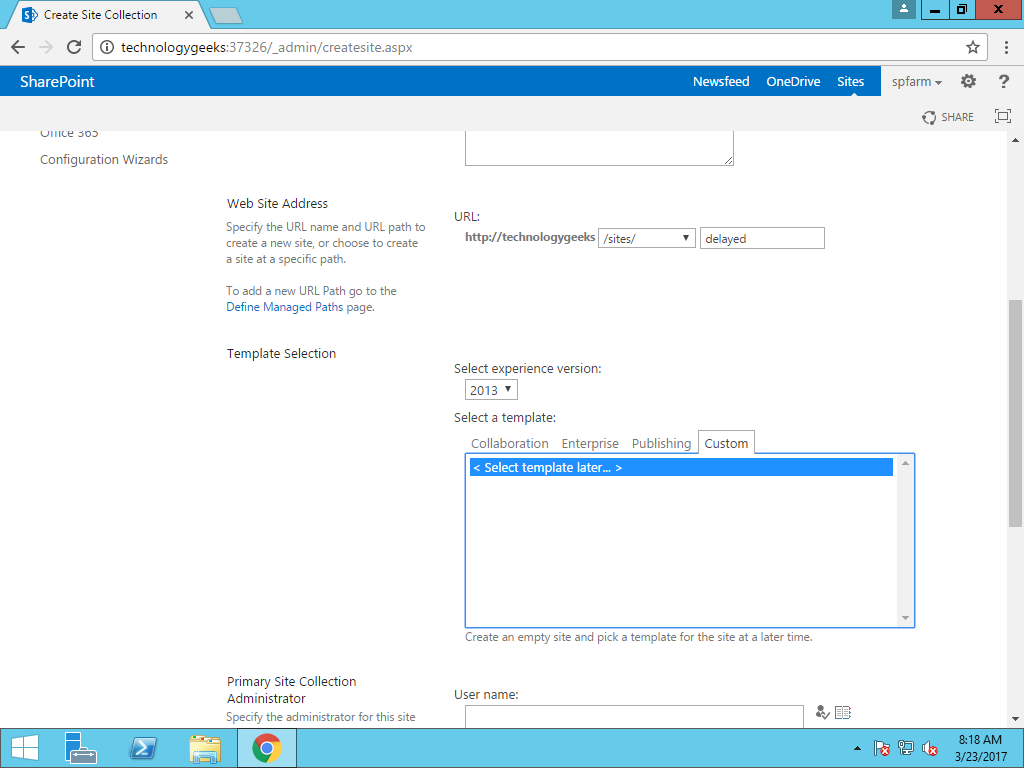Image resolution: width=1024 pixels, height=768 pixels.
Task: Open Chrome three-dot menu
Action: click(1006, 47)
